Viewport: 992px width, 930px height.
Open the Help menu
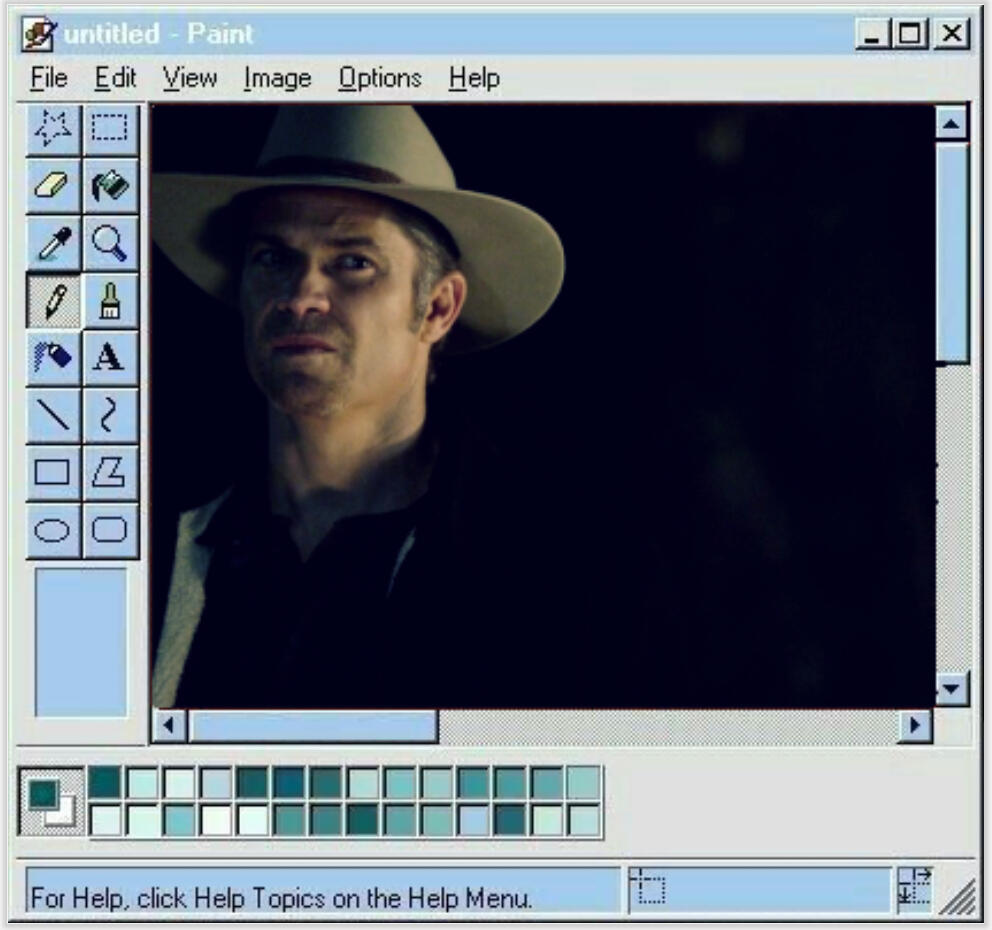(x=474, y=78)
